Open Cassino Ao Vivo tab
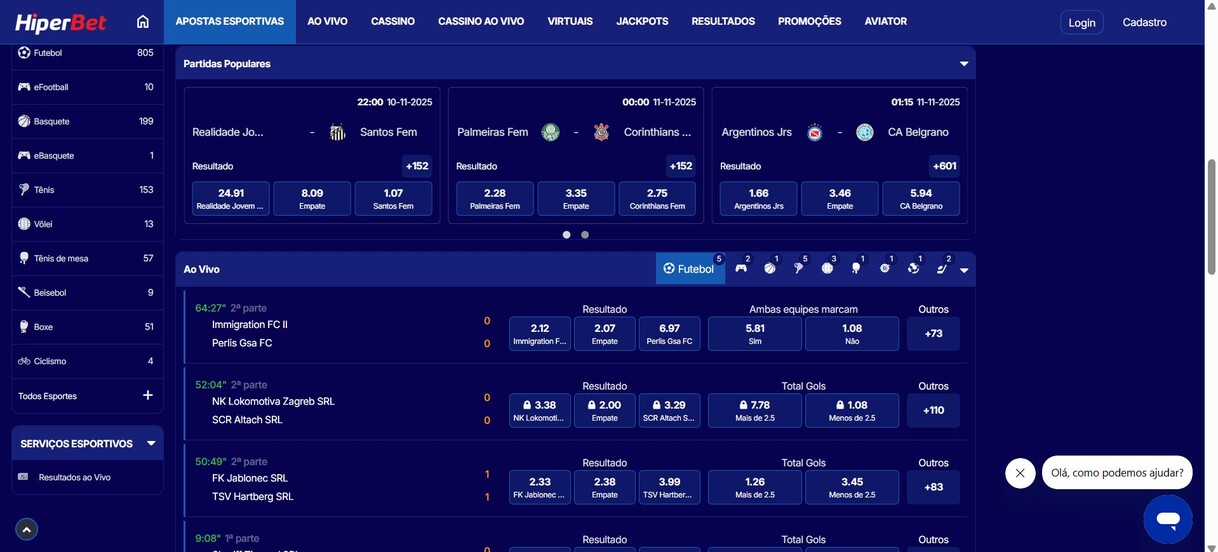 (481, 21)
